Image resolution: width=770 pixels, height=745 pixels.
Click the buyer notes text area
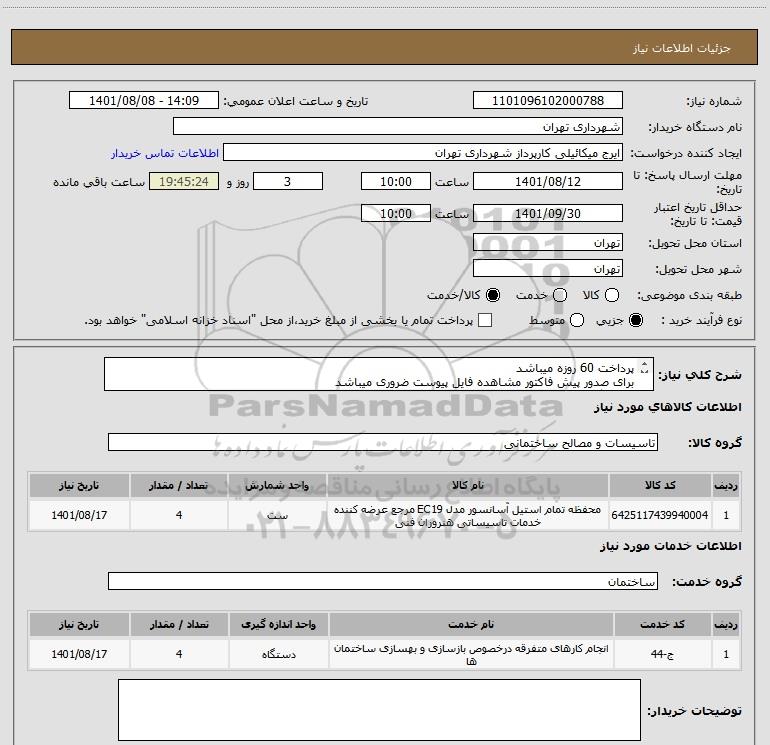(x=379, y=710)
